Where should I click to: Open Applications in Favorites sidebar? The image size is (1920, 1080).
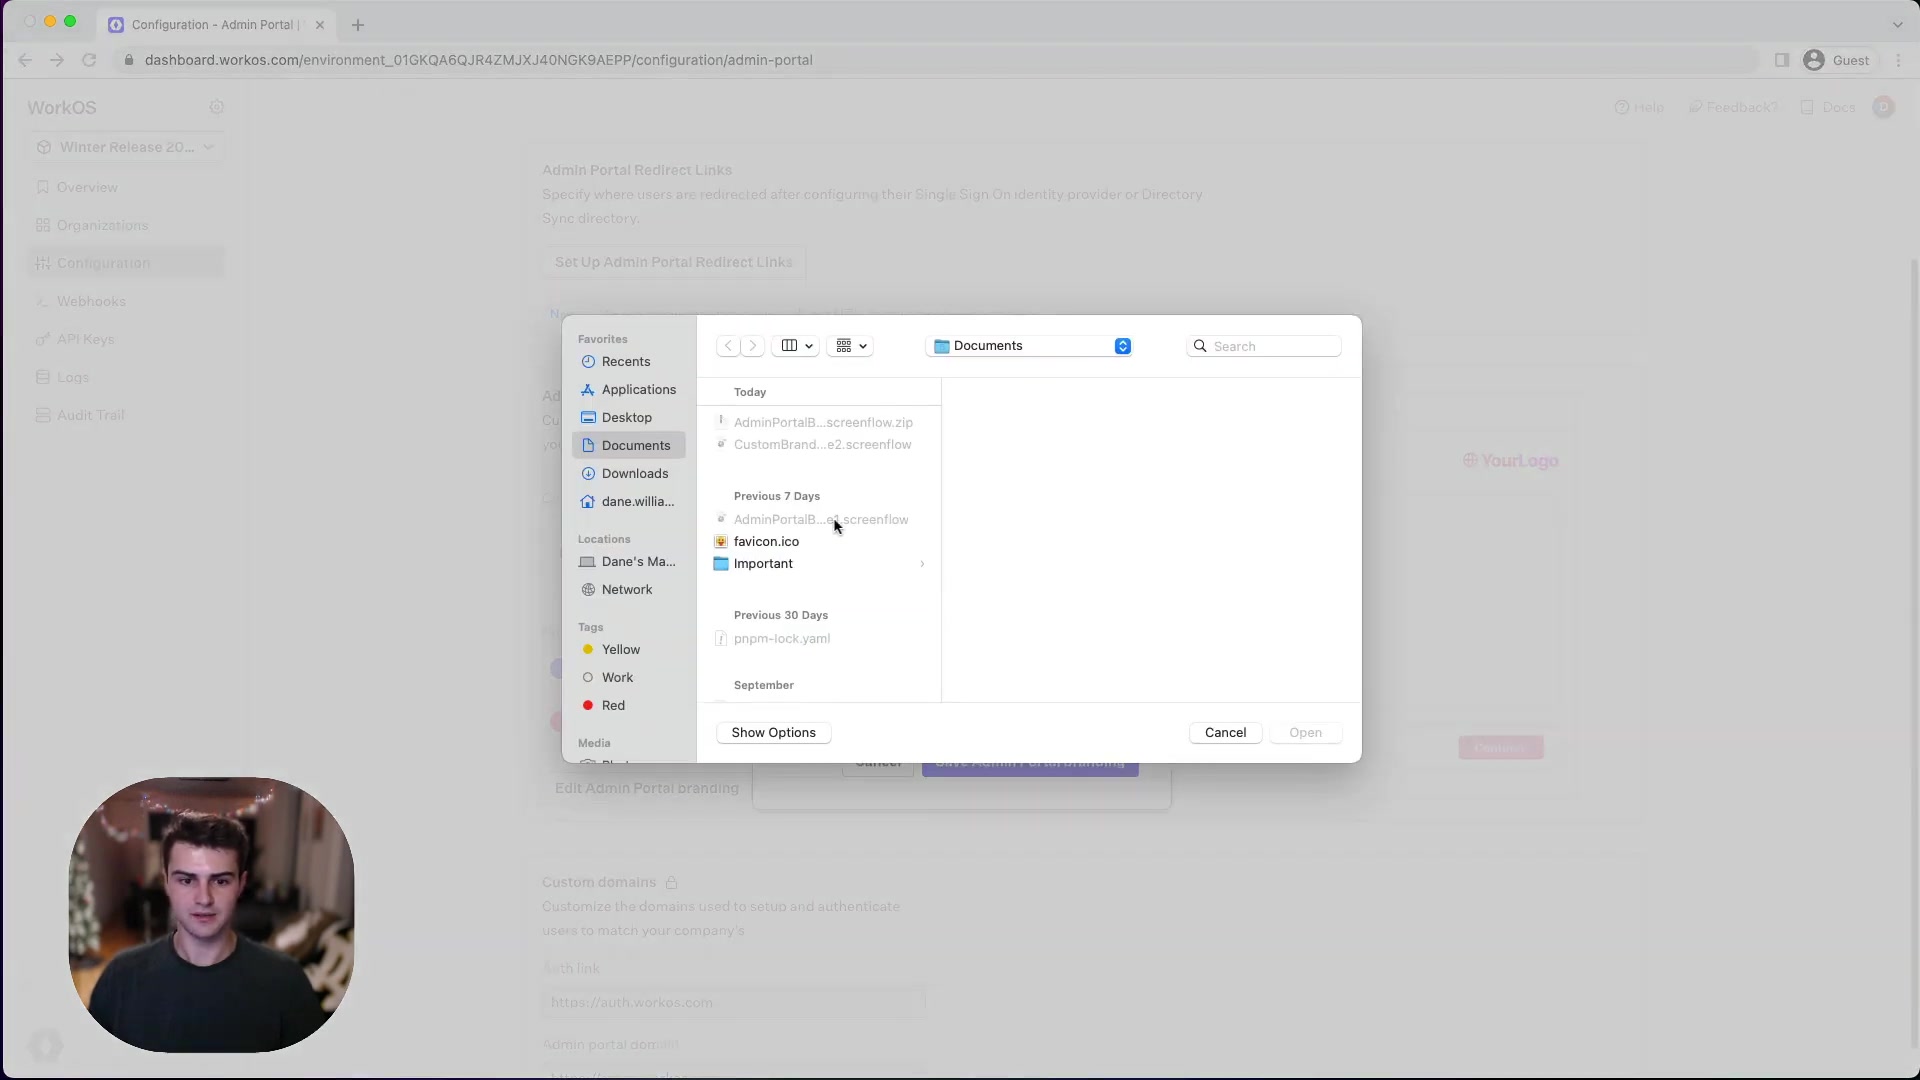[638, 390]
